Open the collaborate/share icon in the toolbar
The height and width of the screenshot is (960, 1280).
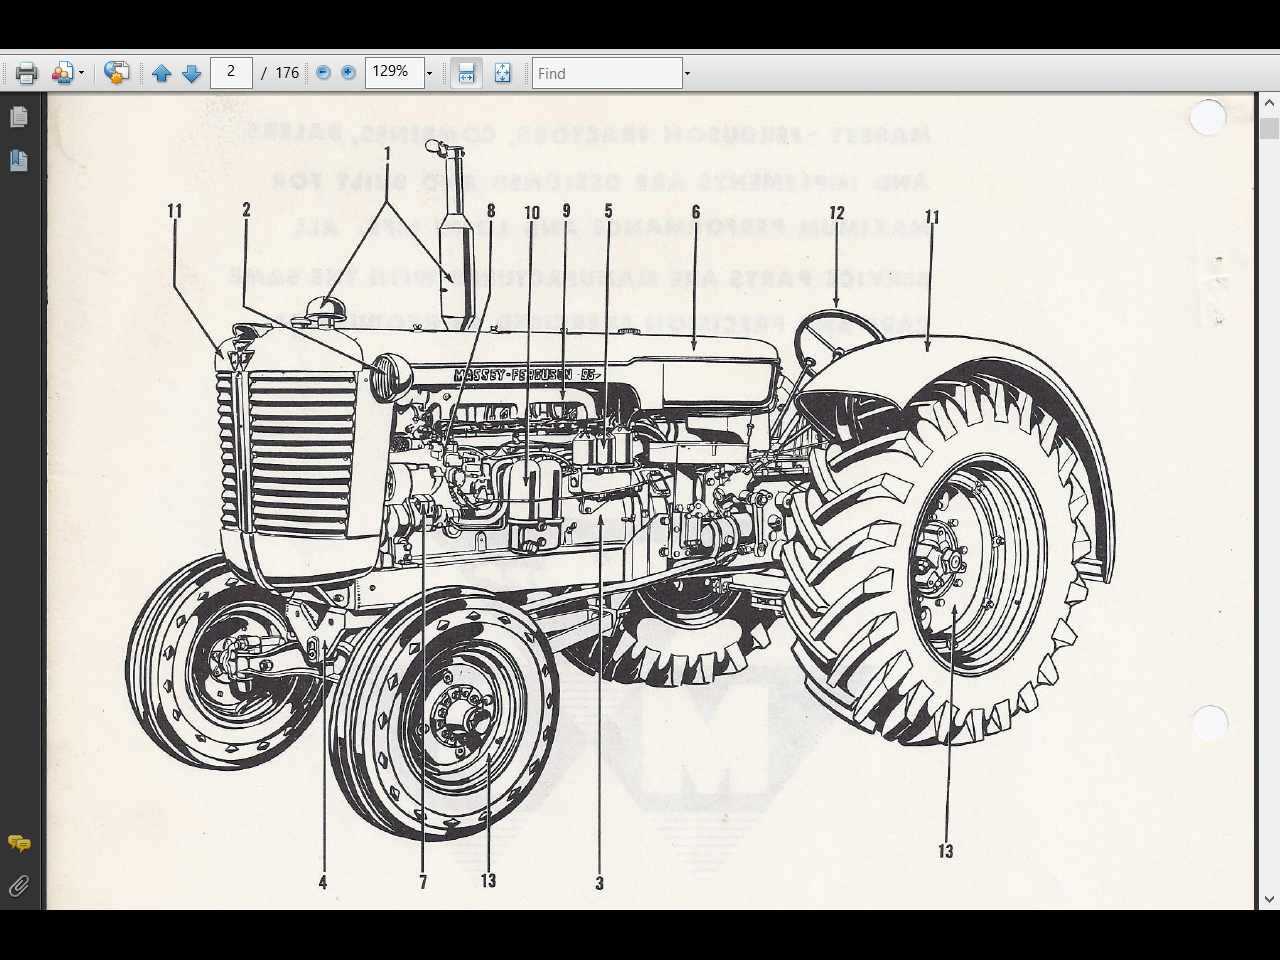[x=62, y=73]
